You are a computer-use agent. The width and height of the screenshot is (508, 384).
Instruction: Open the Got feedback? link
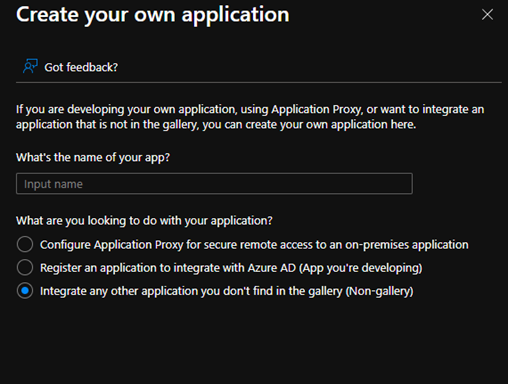81,67
